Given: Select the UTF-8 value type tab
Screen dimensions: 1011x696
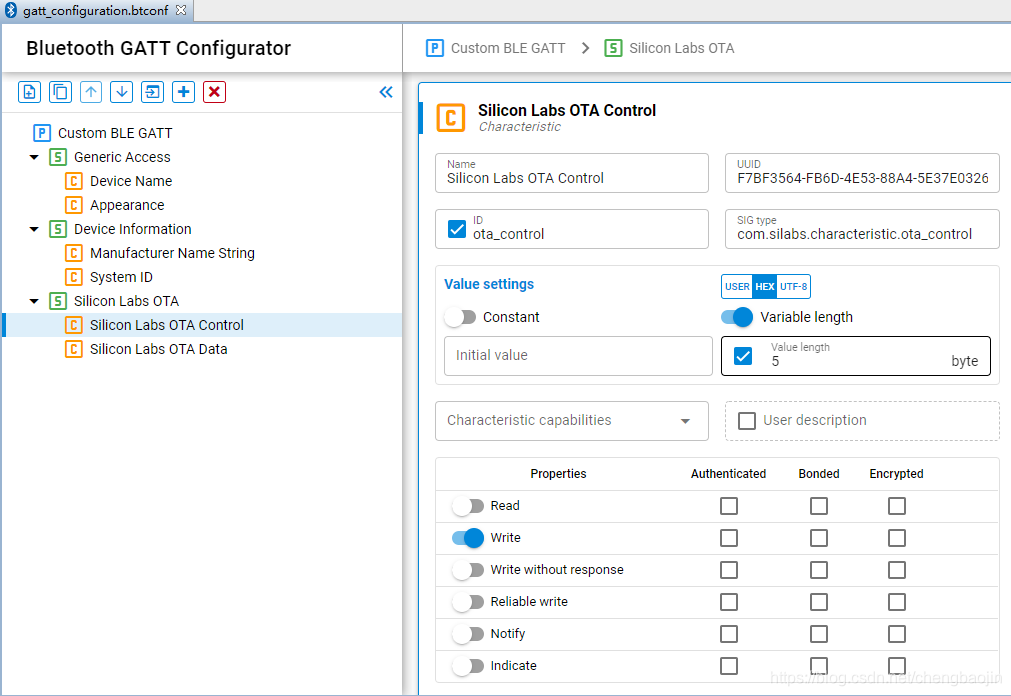Looking at the screenshot, I should click(x=794, y=286).
